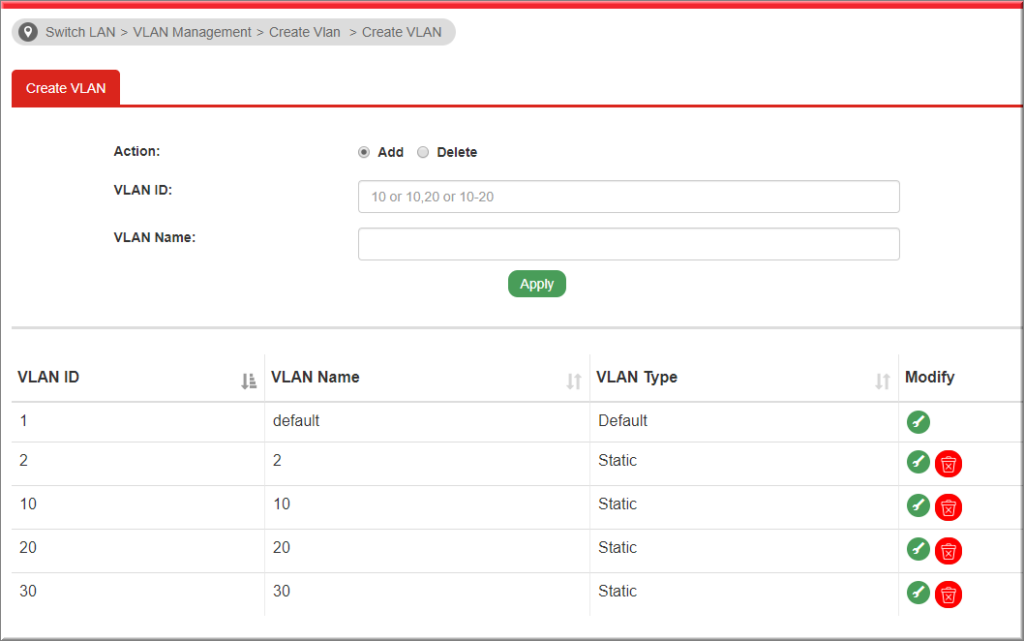Click into the VLAN Name text box
Screen dimensions: 1024x641
[x=628, y=244]
